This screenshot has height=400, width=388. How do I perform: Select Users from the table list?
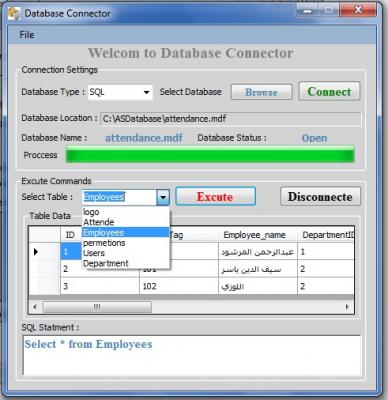point(126,253)
